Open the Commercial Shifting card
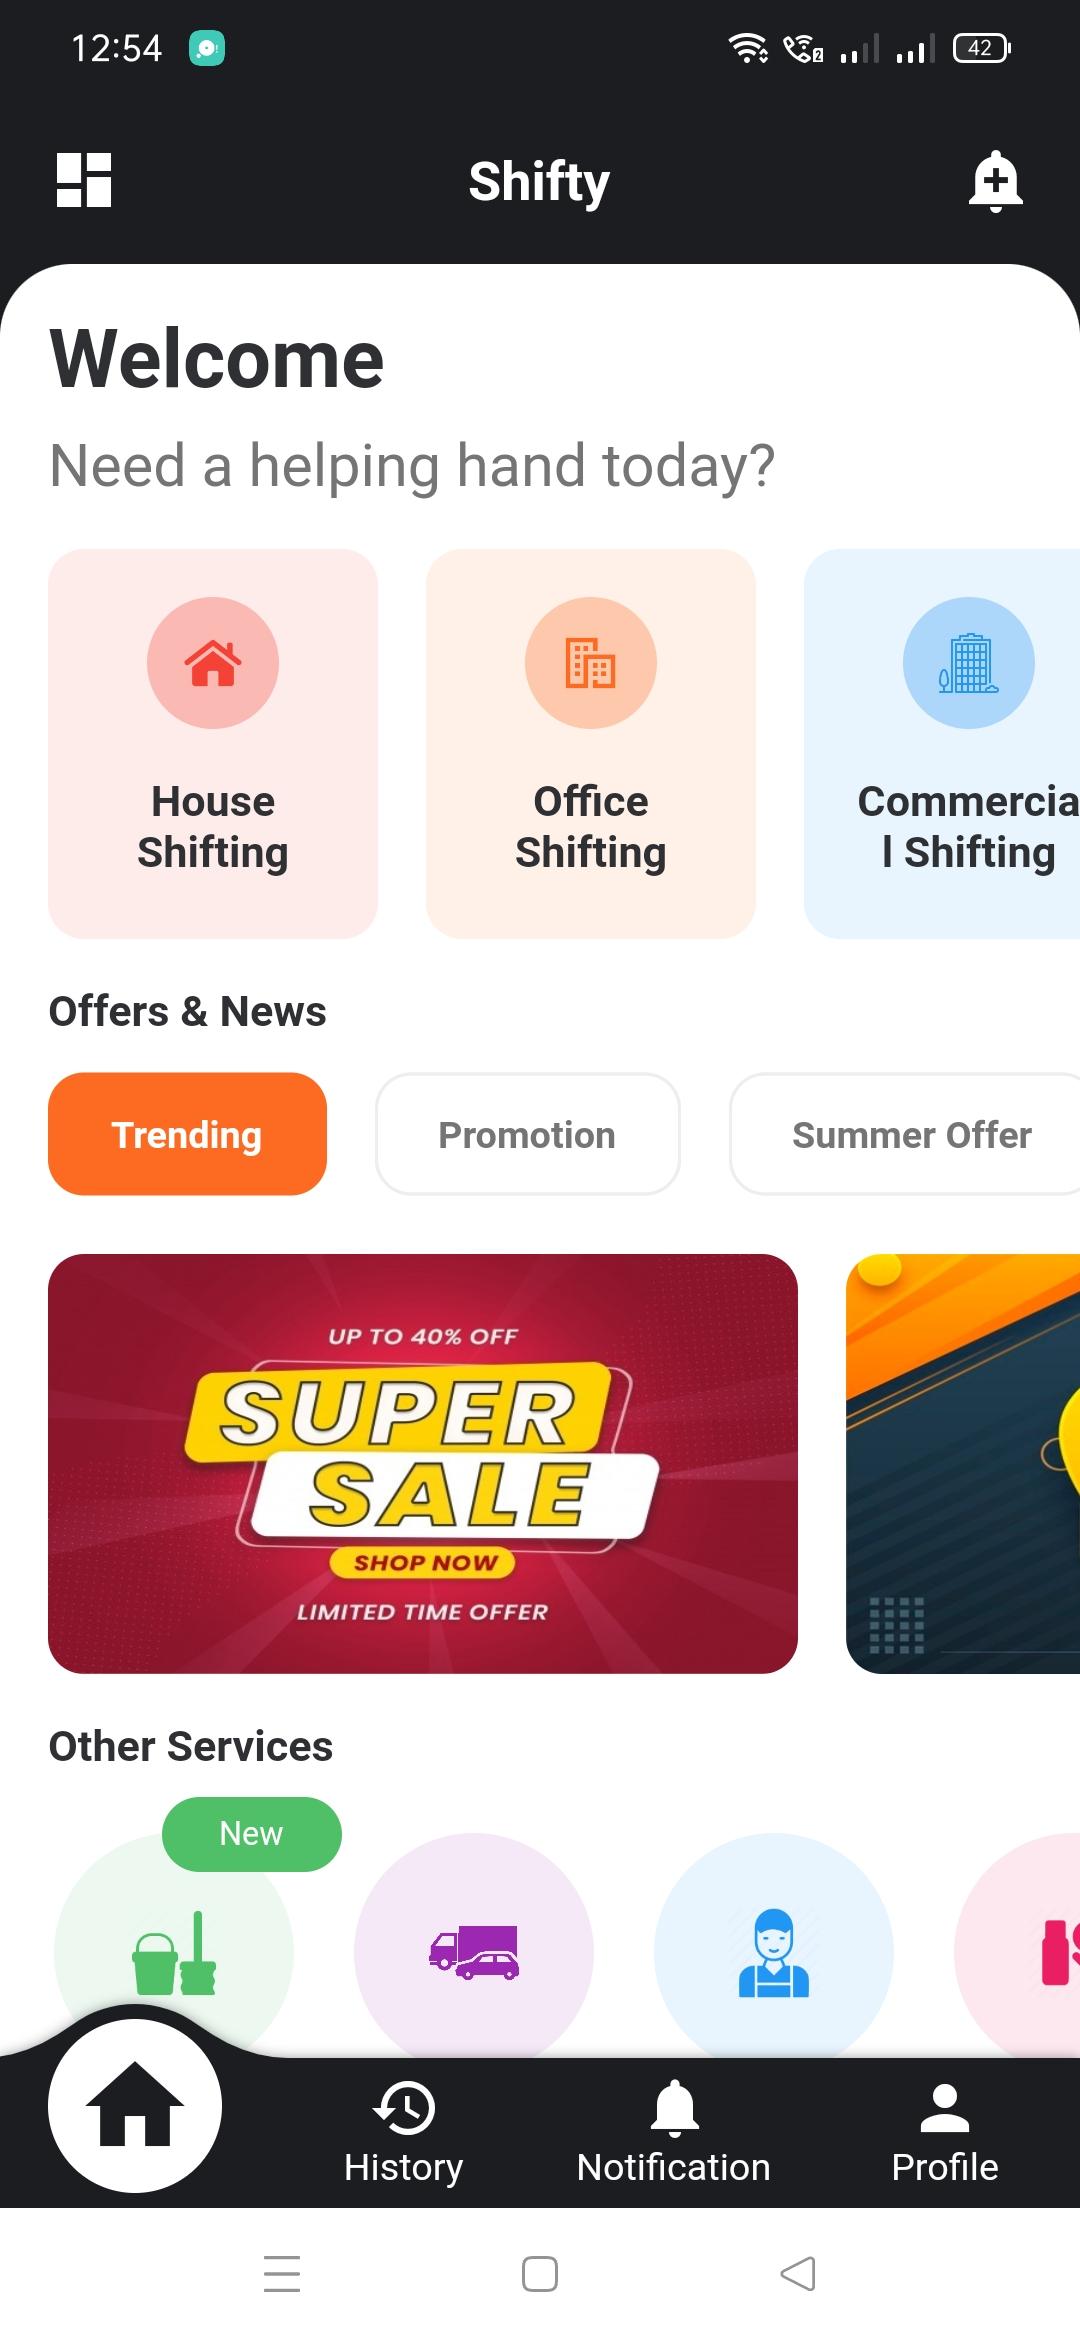This screenshot has width=1080, height=2340. click(942, 743)
